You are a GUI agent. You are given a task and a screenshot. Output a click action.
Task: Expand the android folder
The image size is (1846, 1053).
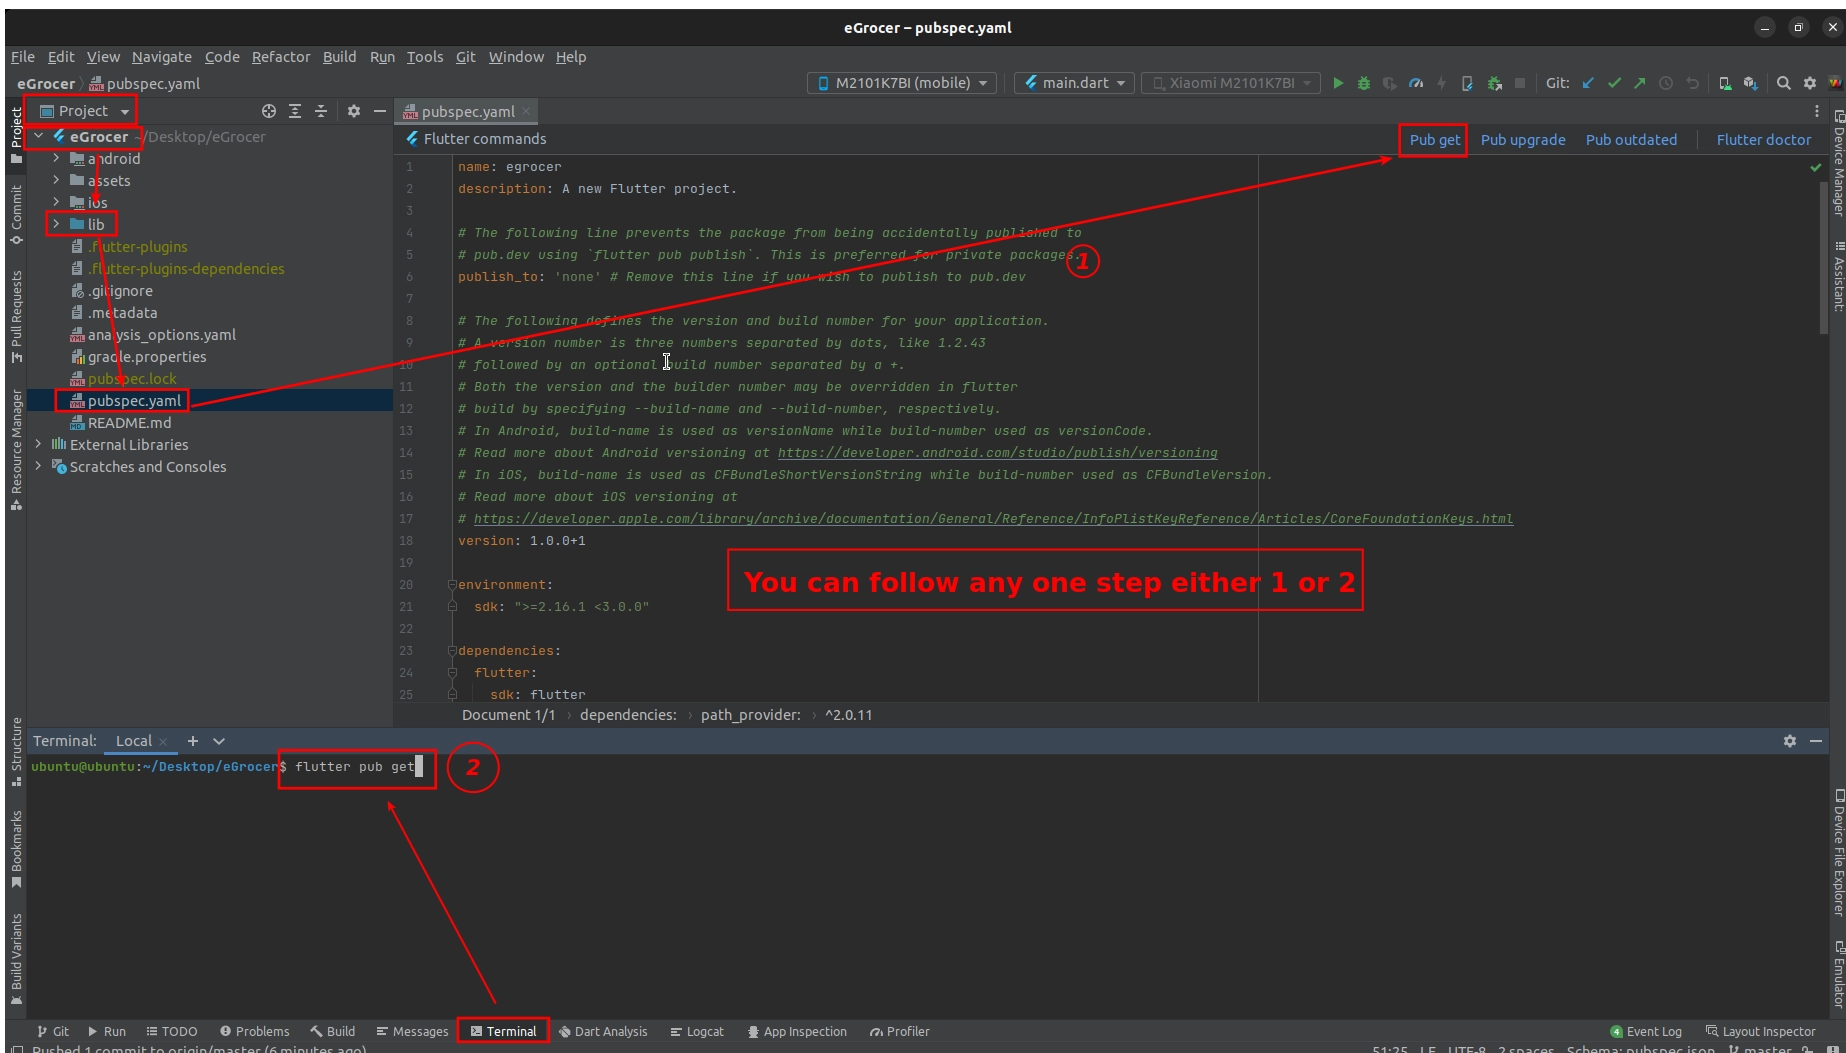pos(57,158)
